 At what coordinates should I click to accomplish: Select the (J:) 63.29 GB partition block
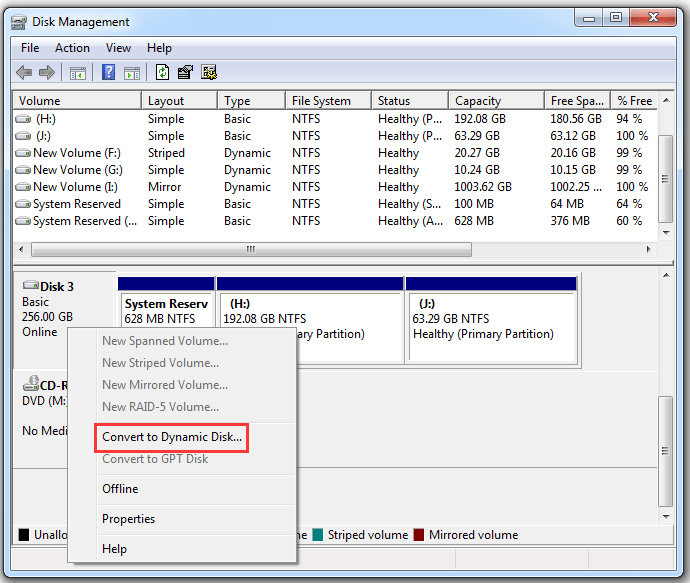point(492,320)
